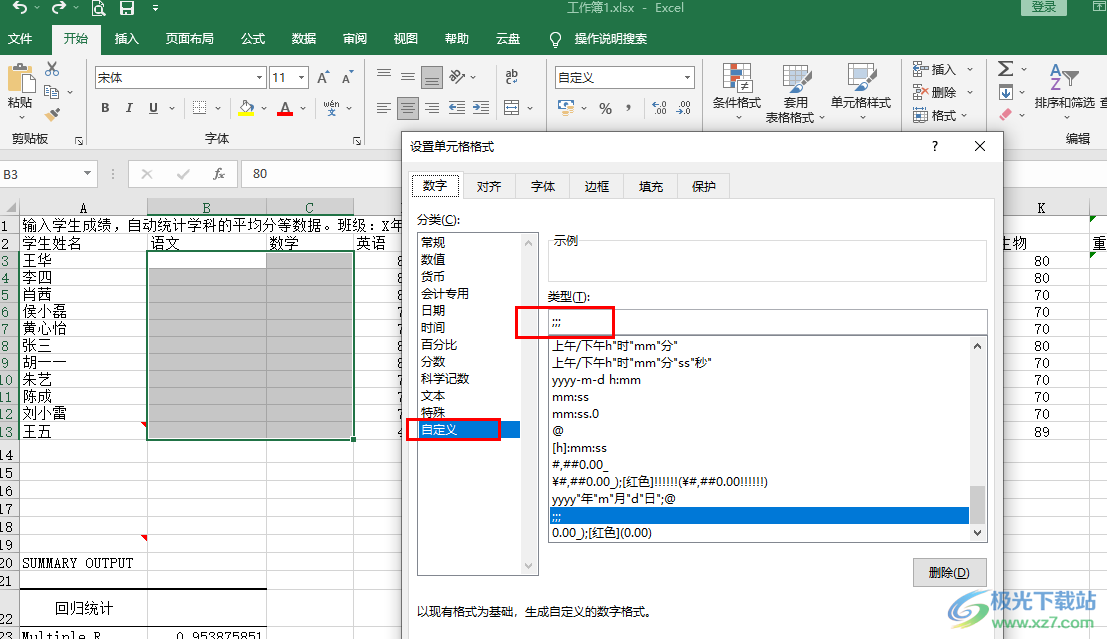
Task: Save the workbook with the floppy disk icon
Action: [x=127, y=8]
